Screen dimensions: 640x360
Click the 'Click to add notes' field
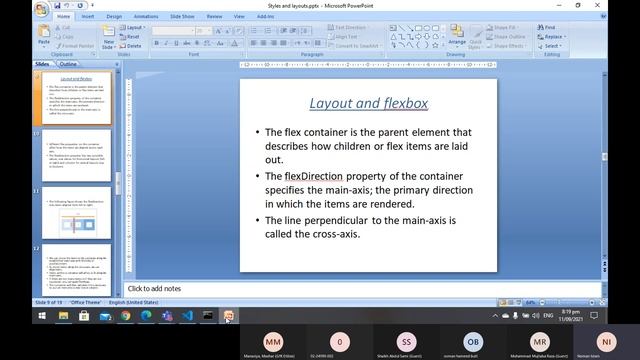click(362, 289)
